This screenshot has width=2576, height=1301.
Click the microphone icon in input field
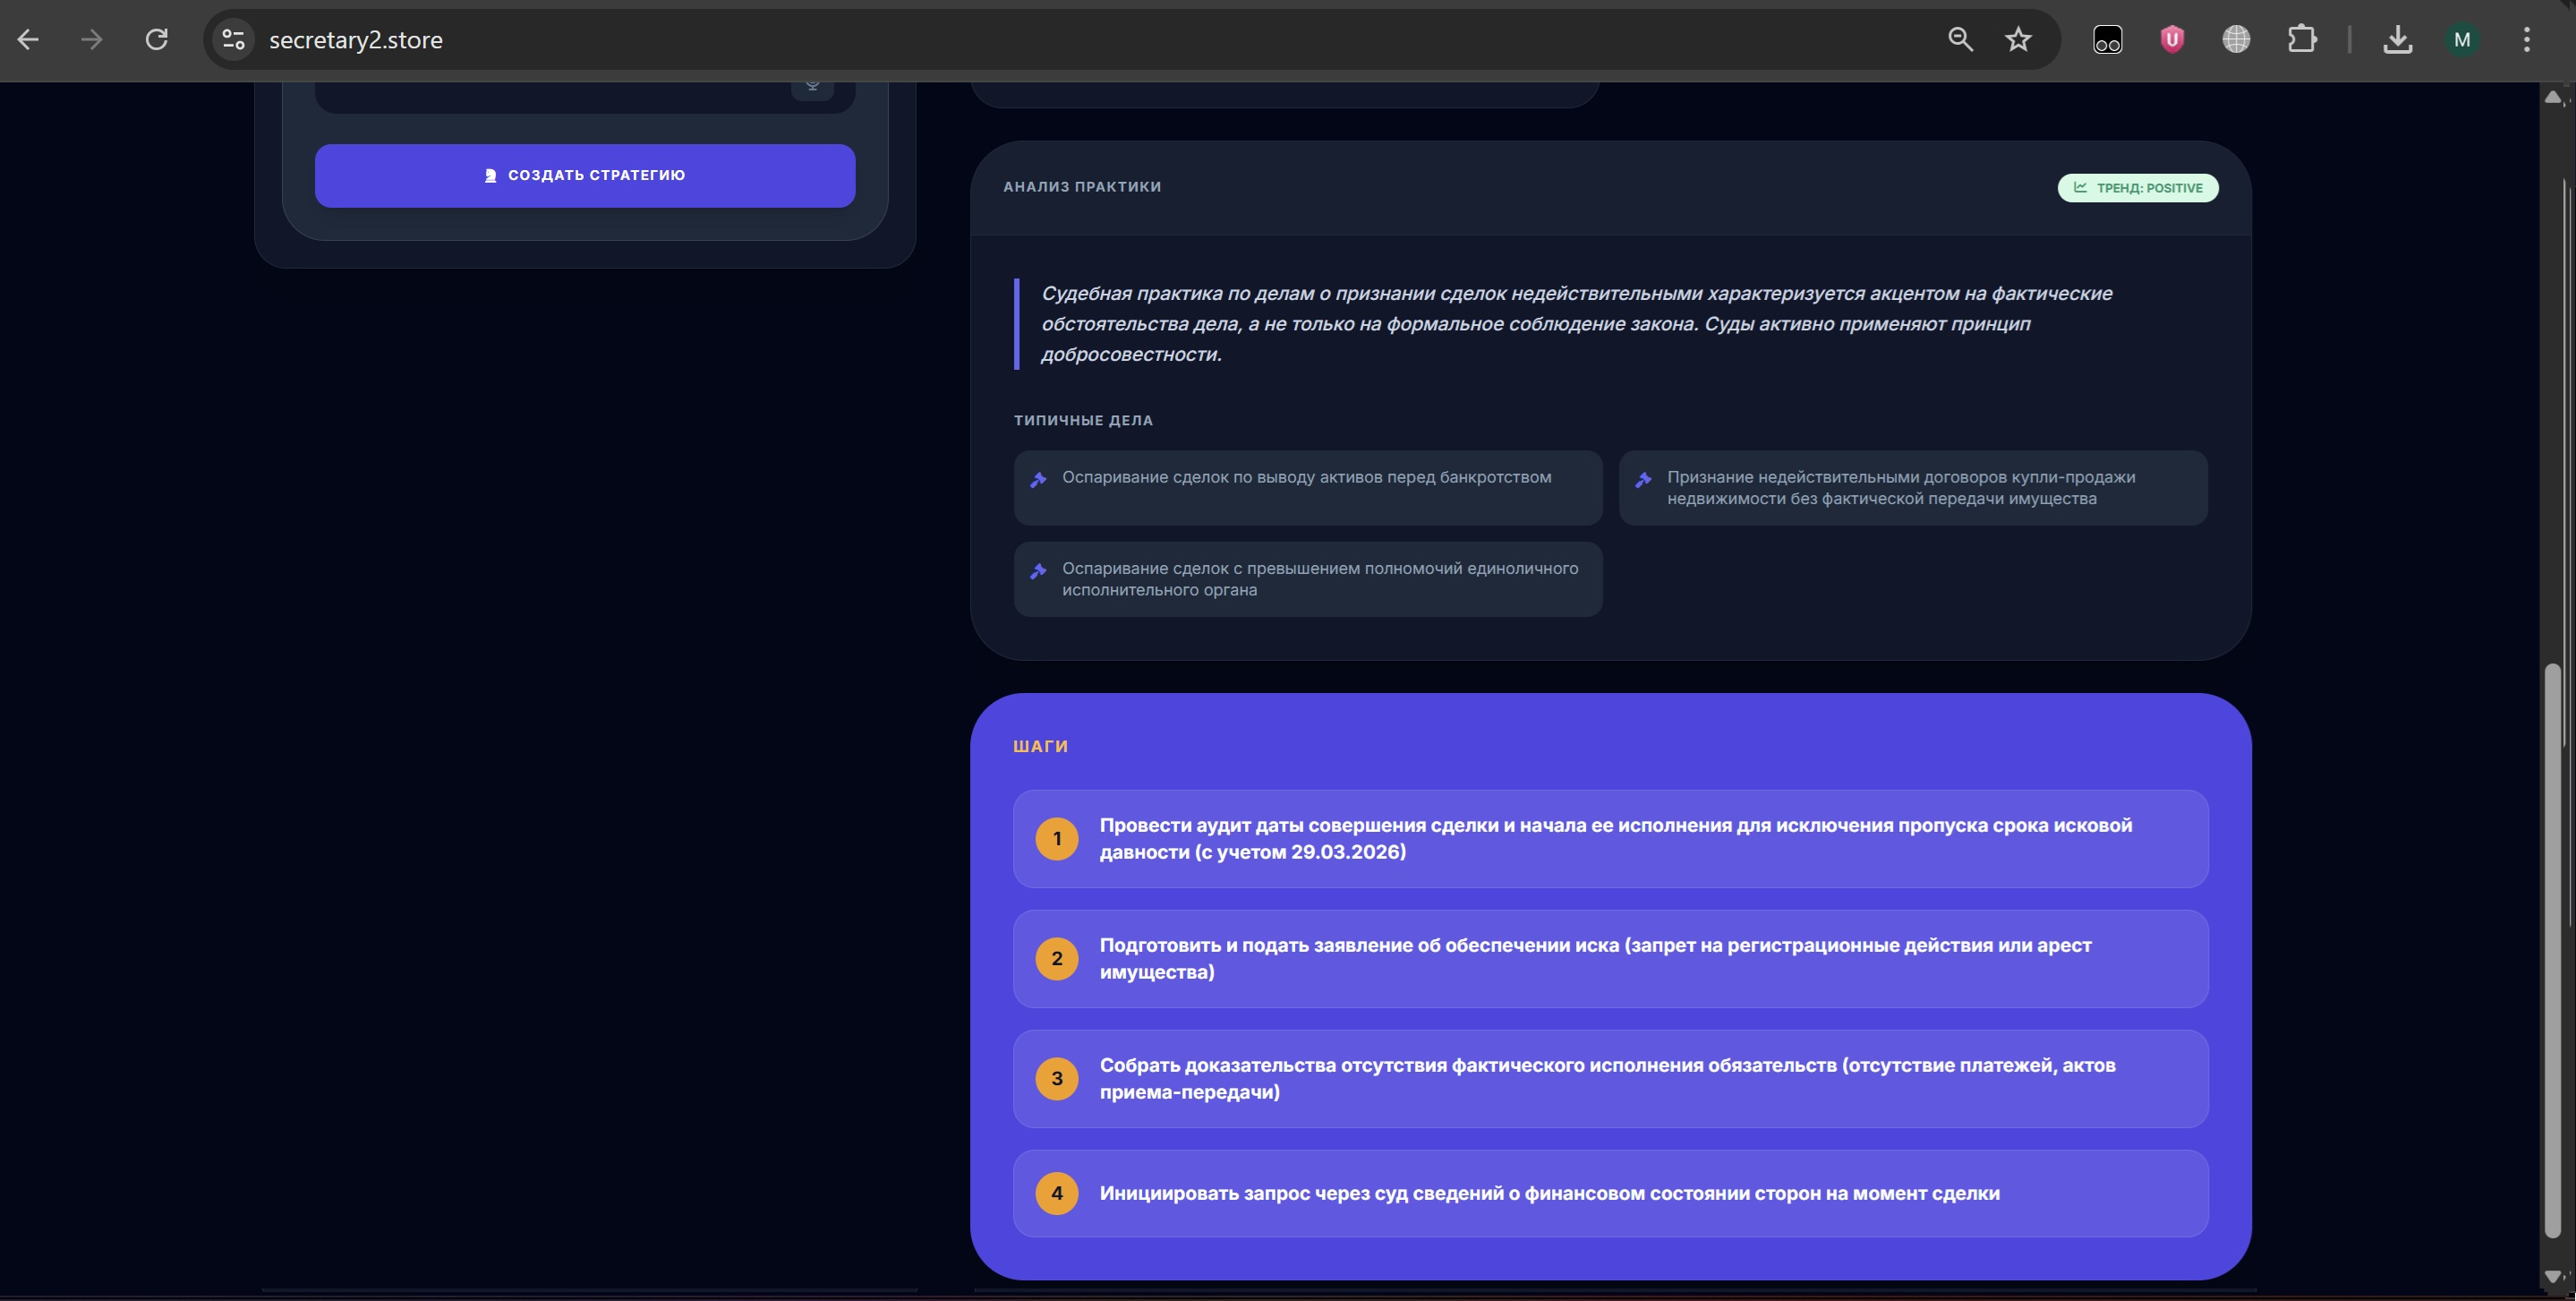pyautogui.click(x=812, y=87)
